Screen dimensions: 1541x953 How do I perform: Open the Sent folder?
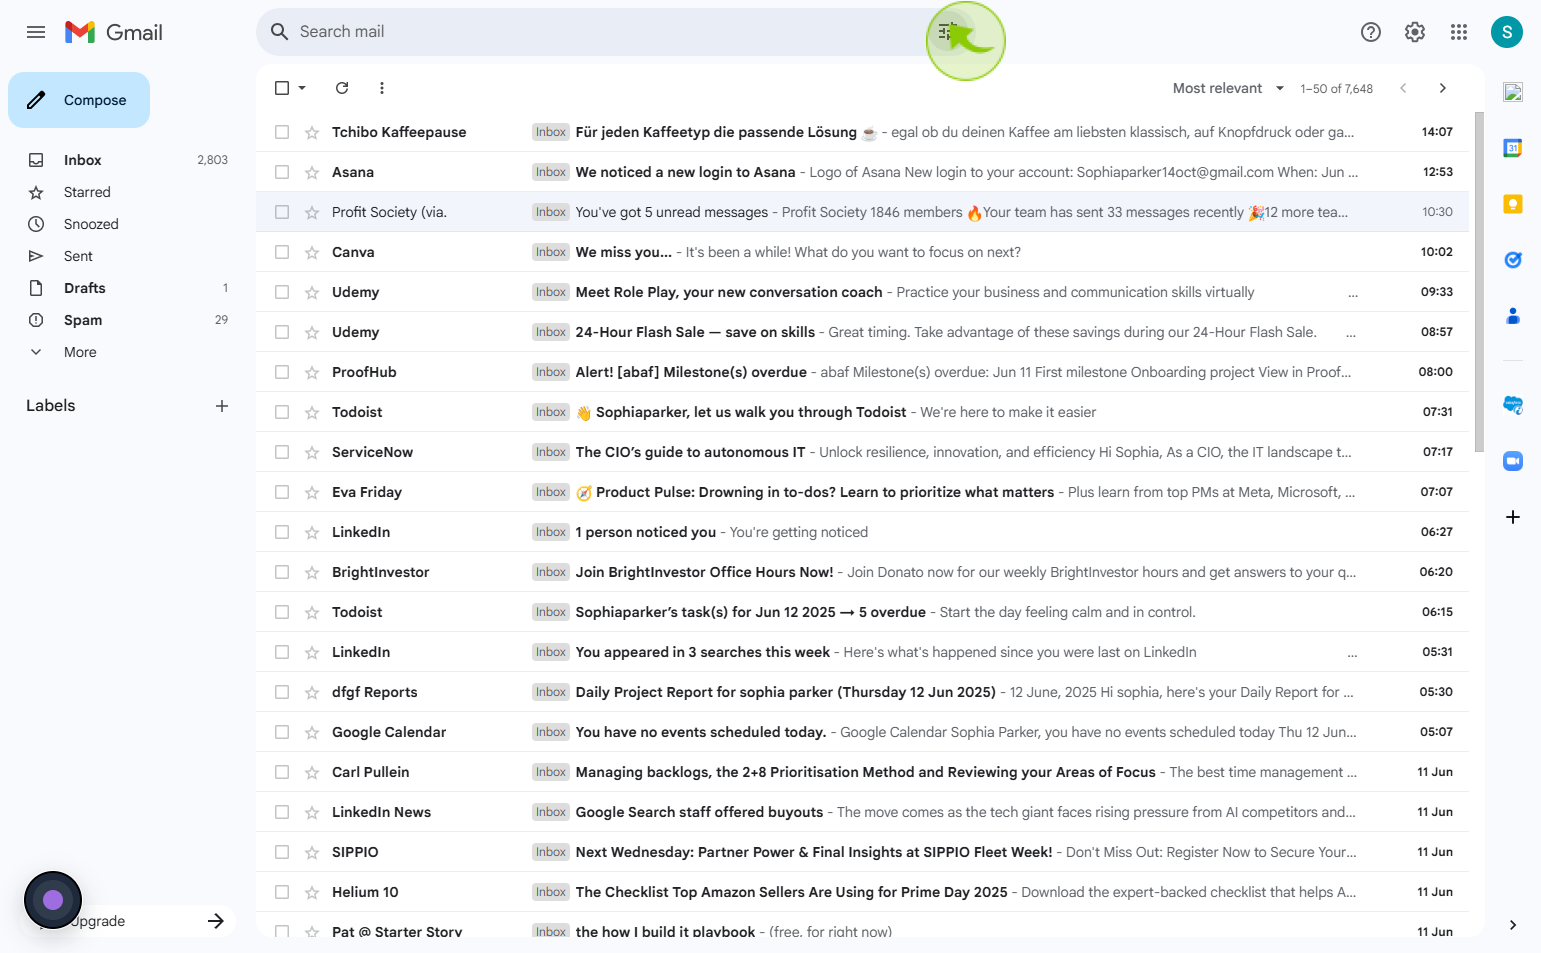tap(78, 256)
